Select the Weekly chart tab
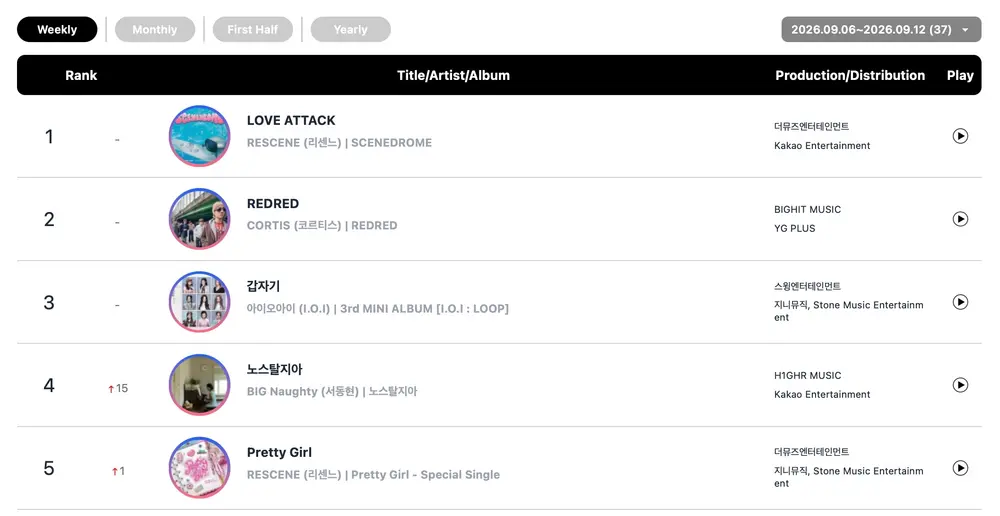The image size is (1000, 516). coord(57,29)
